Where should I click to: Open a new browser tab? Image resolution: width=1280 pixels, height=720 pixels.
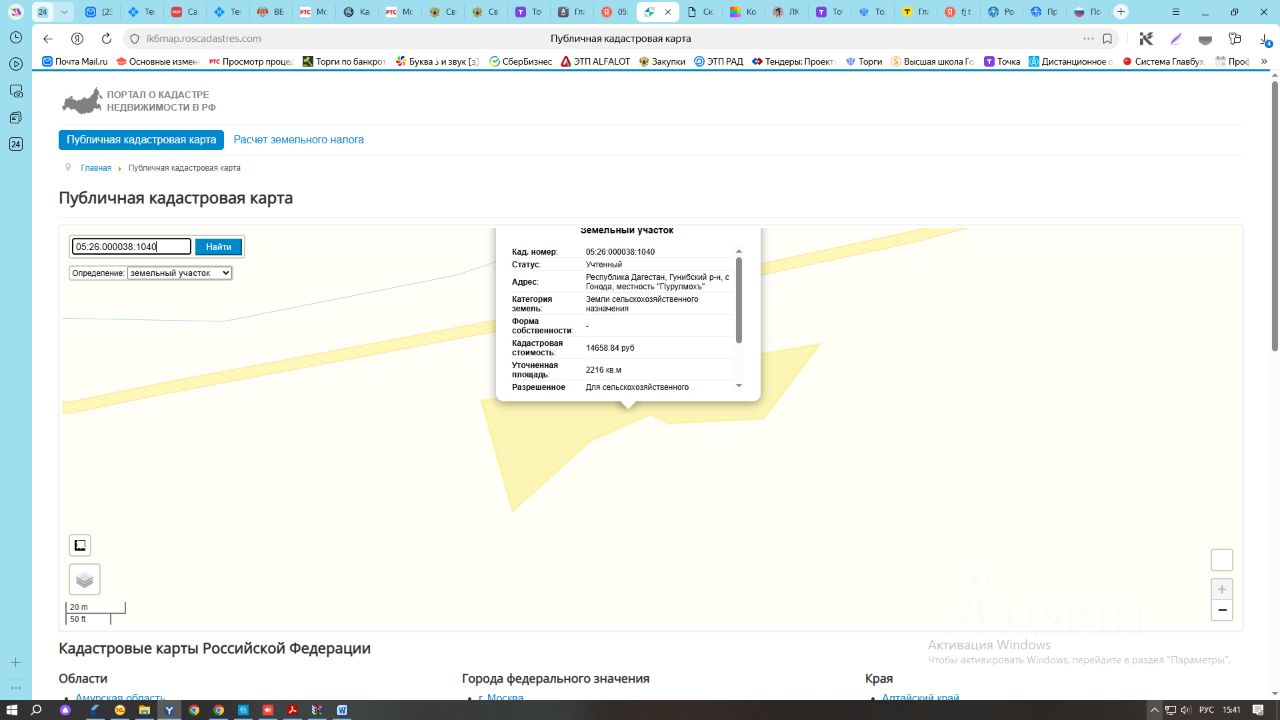(1121, 12)
